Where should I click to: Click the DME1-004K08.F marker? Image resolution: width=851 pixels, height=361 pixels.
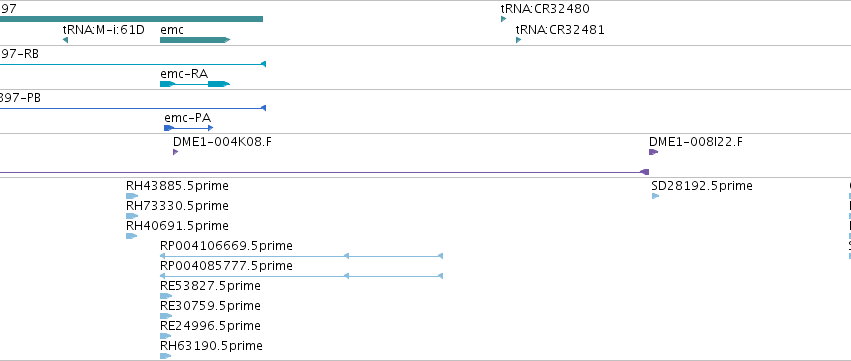[x=175, y=152]
